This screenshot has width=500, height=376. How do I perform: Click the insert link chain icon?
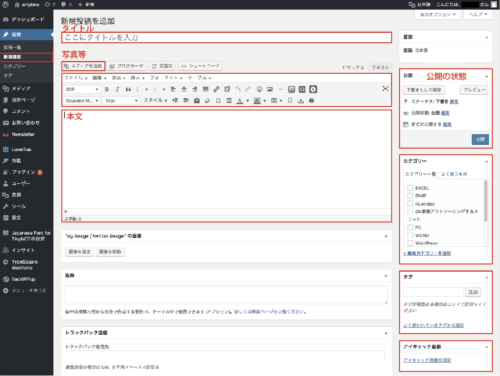(x=216, y=89)
